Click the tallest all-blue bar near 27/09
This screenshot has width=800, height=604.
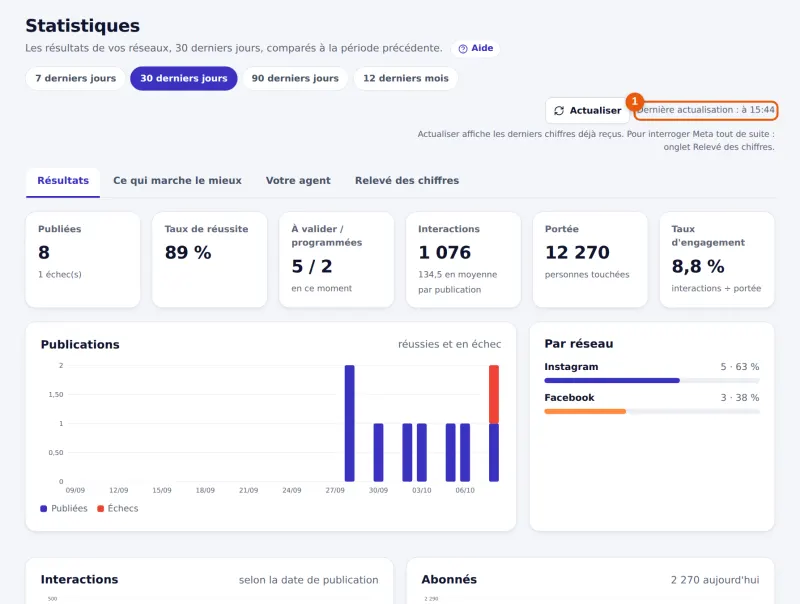(349, 423)
